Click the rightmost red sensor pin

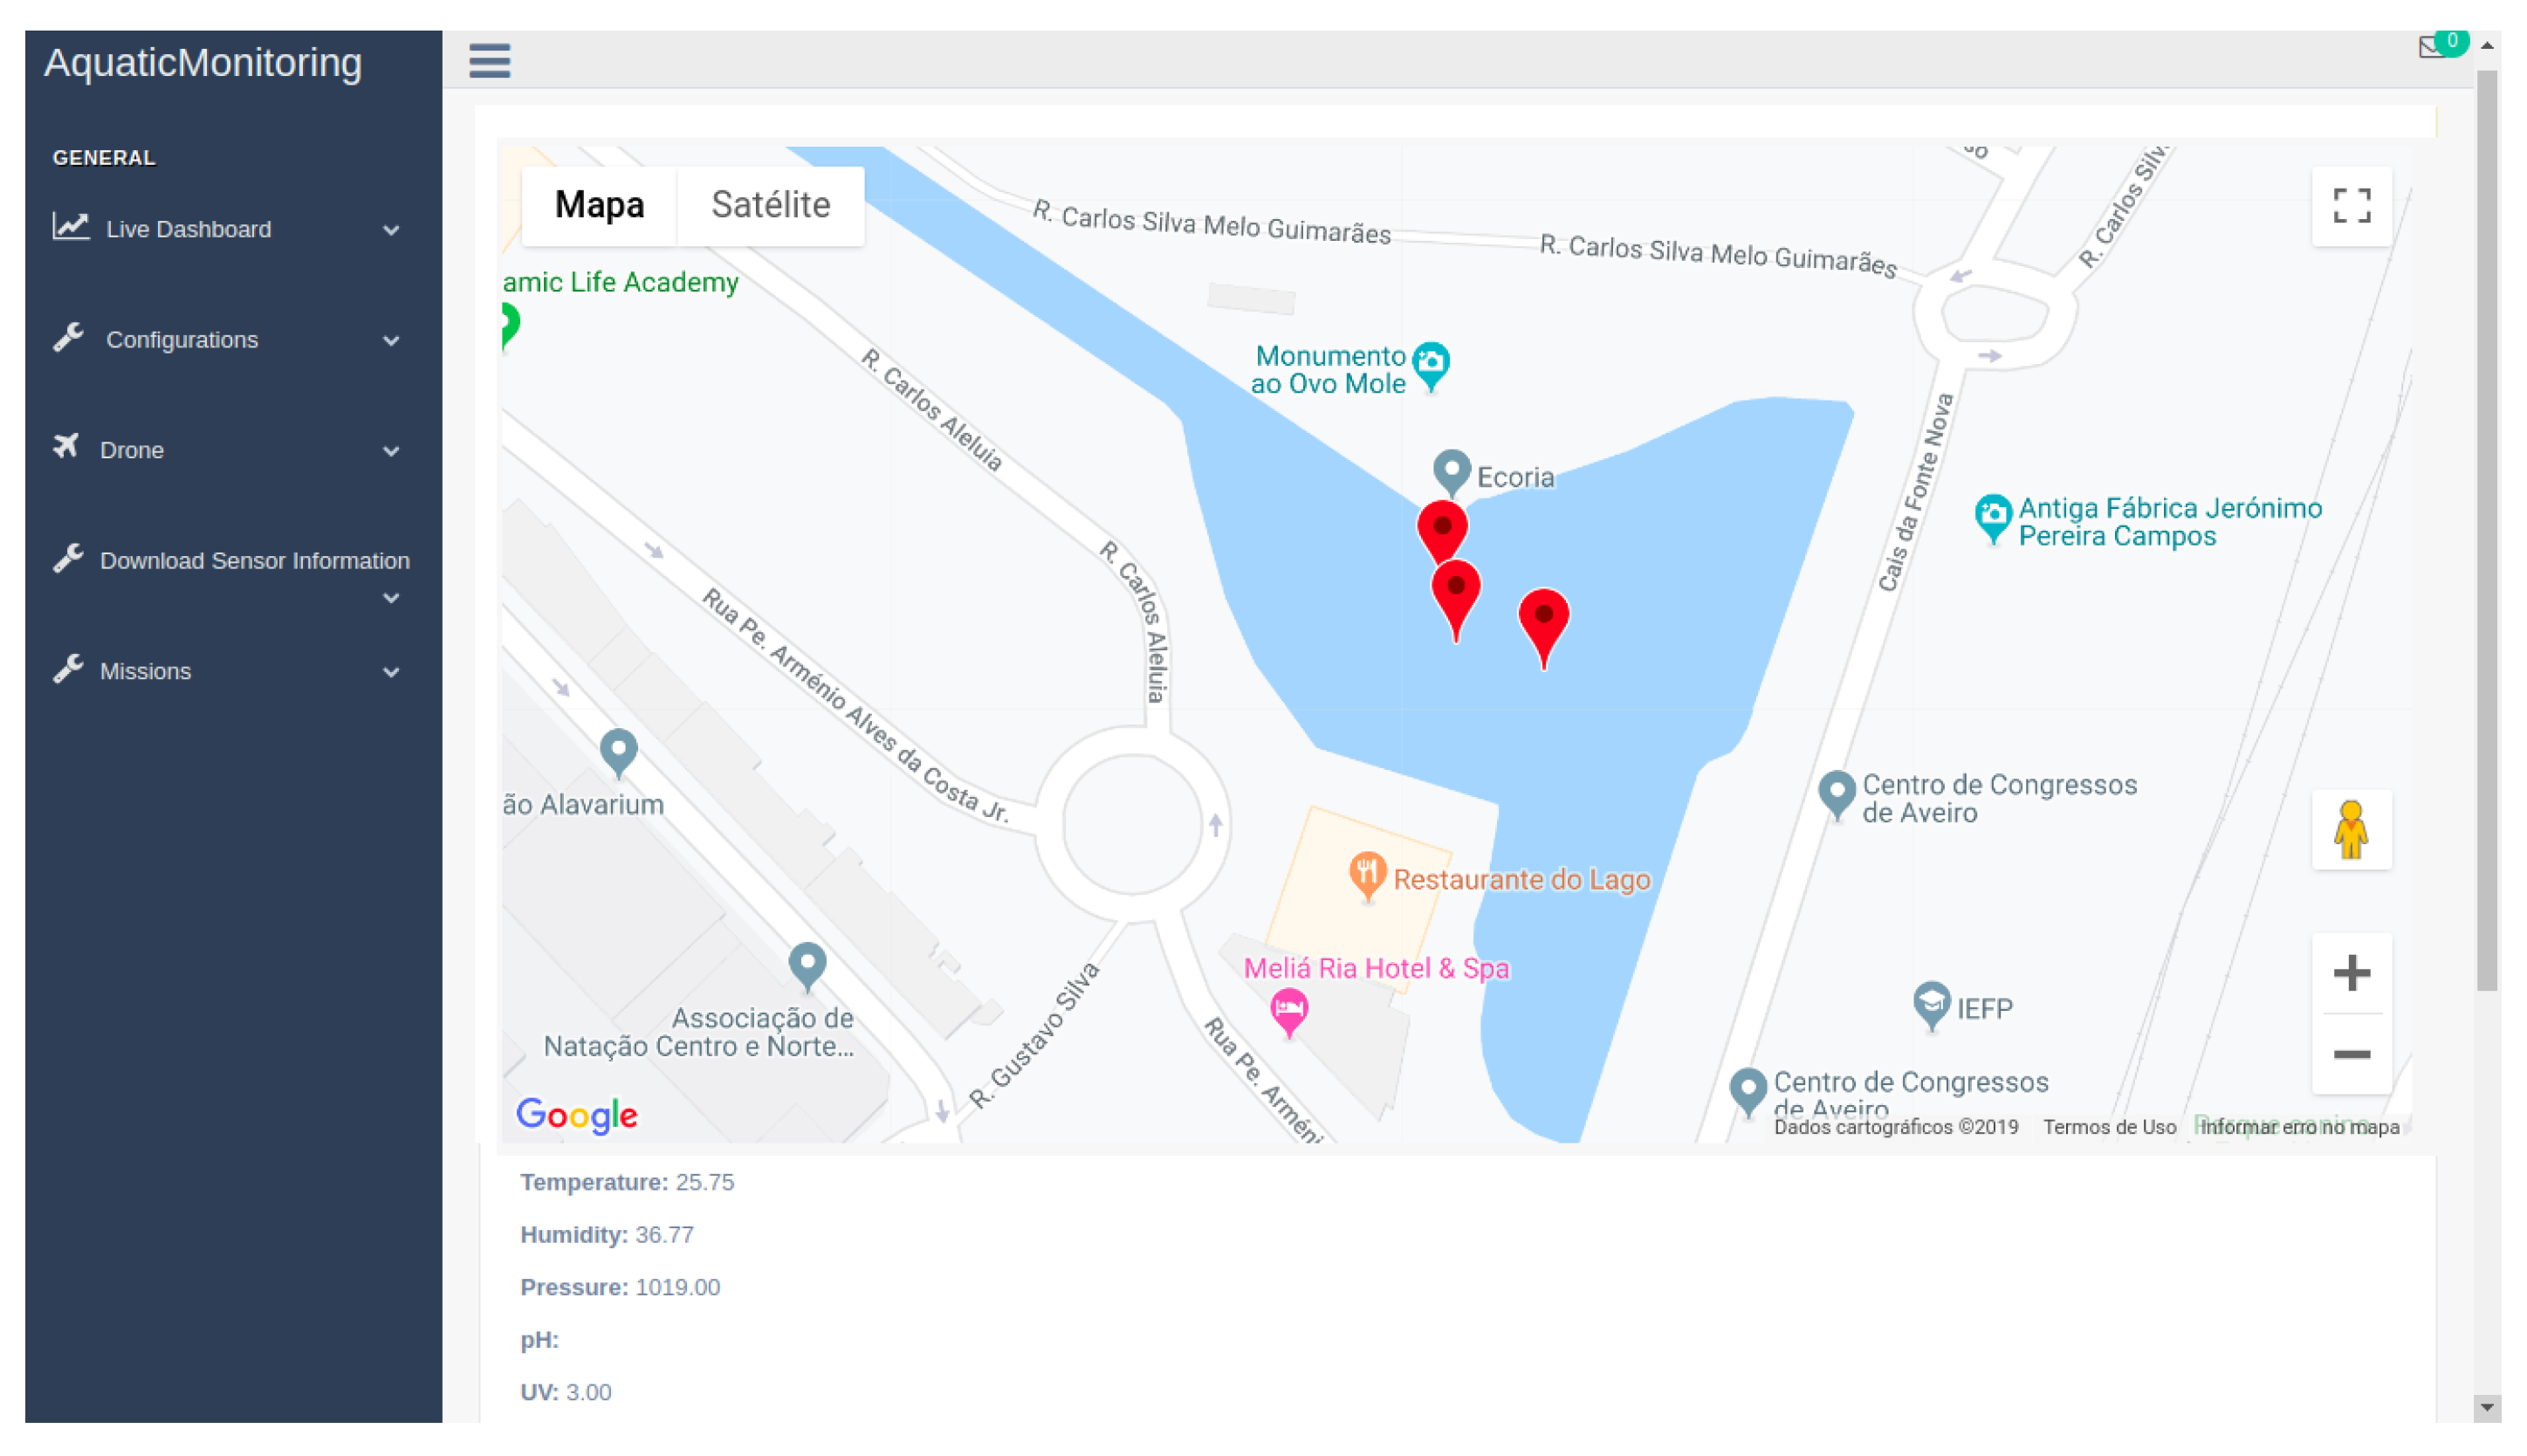1543,620
